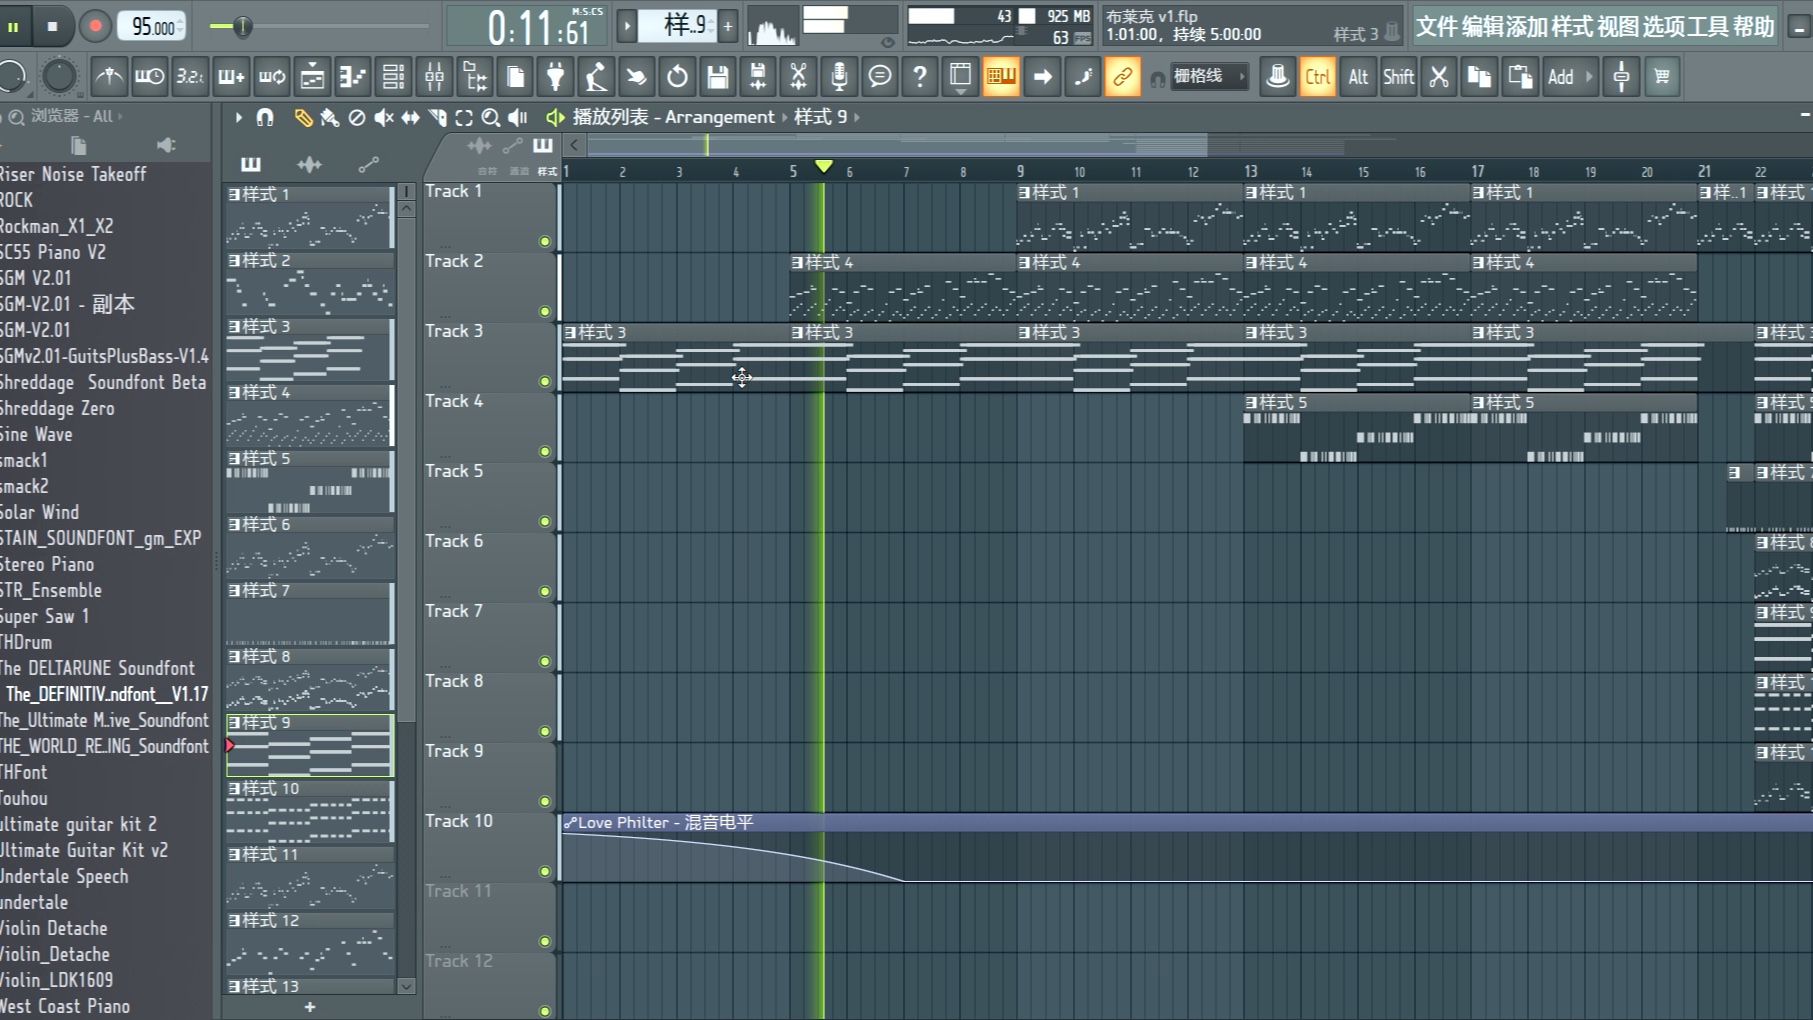1813x1020 pixels.
Task: Toggle the Alt modifier button
Action: [1358, 77]
